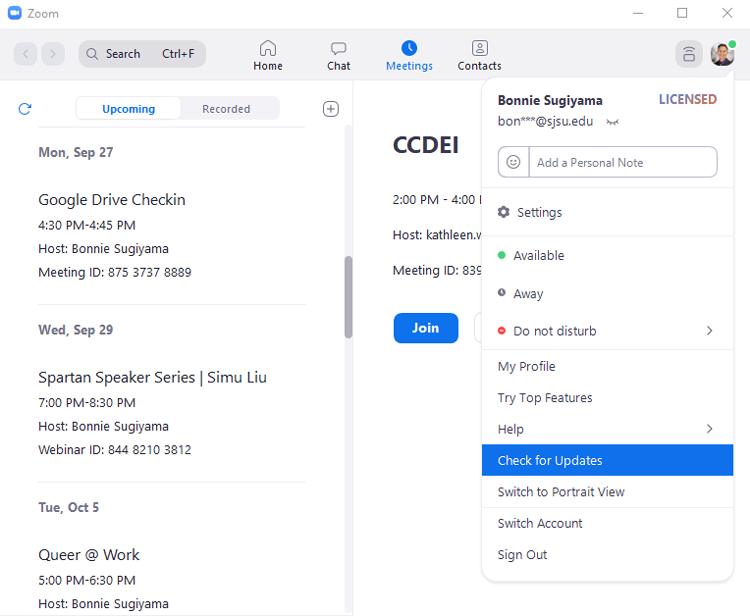Toggle email visibility eye icon

pyautogui.click(x=613, y=122)
